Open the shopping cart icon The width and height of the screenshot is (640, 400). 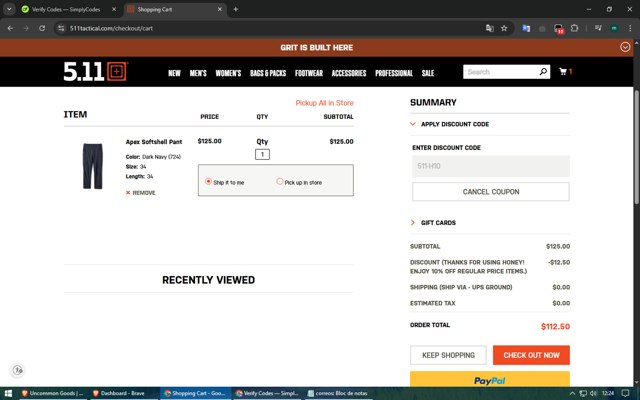pyautogui.click(x=565, y=71)
